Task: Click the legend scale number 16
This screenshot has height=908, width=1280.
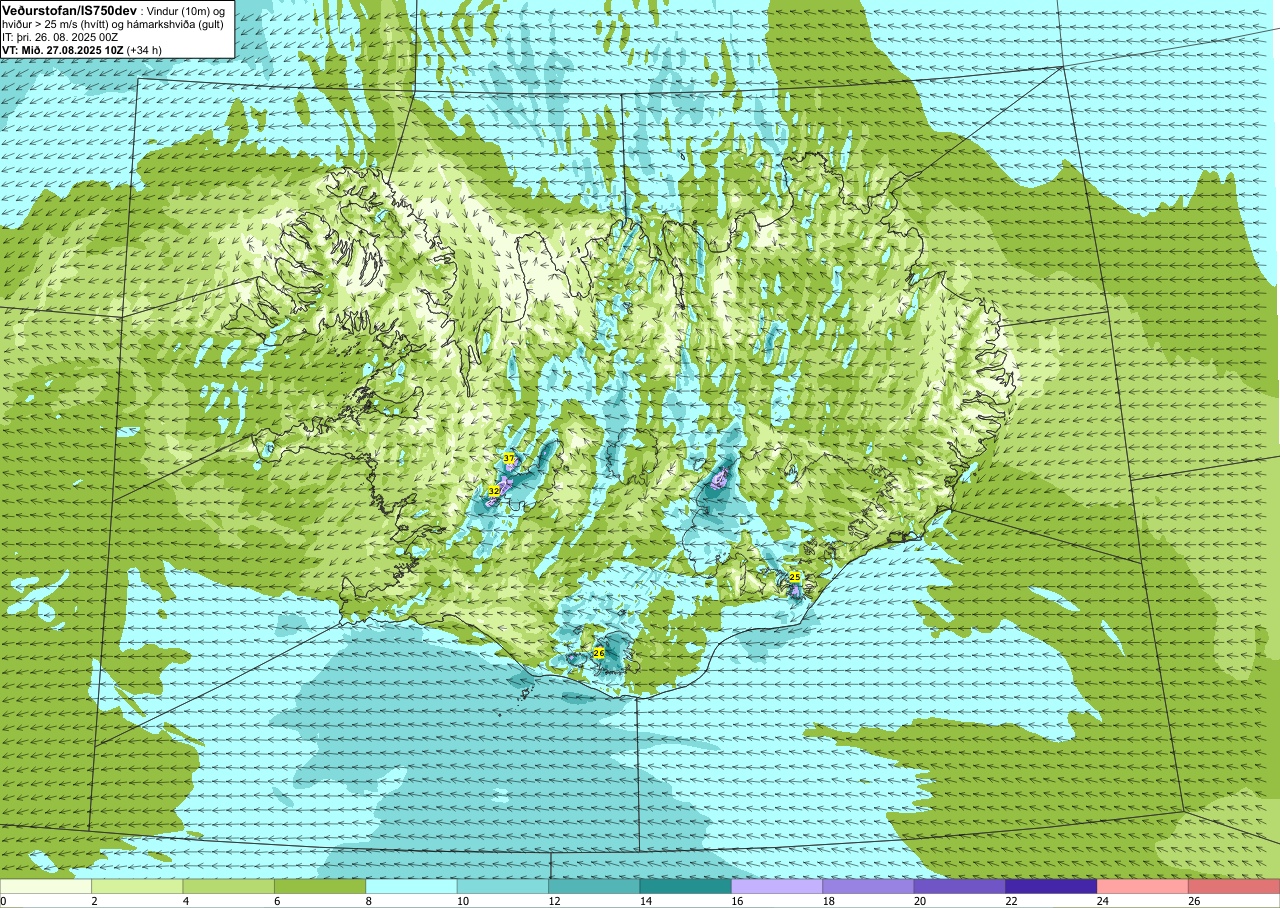Action: (738, 901)
